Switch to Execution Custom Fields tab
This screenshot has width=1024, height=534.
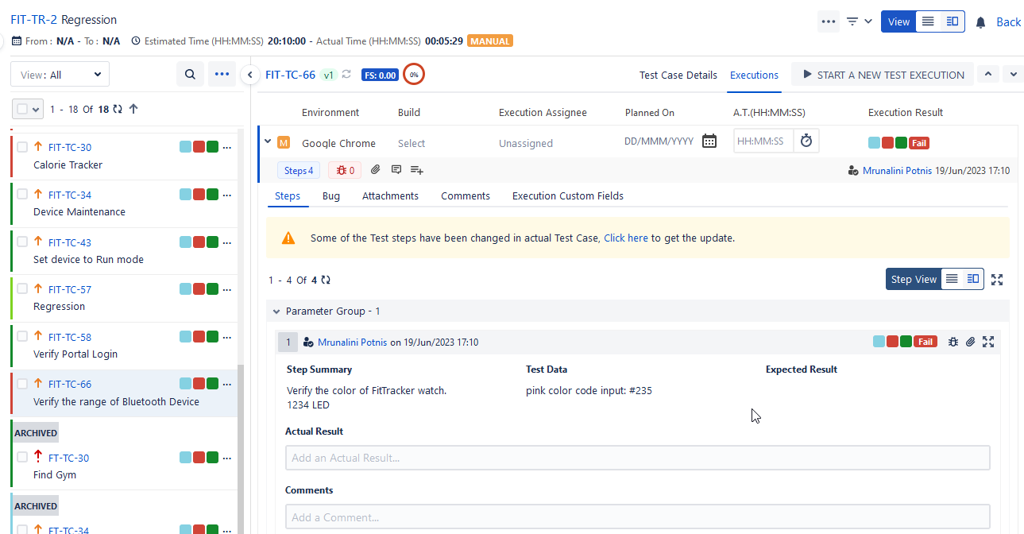[568, 196]
